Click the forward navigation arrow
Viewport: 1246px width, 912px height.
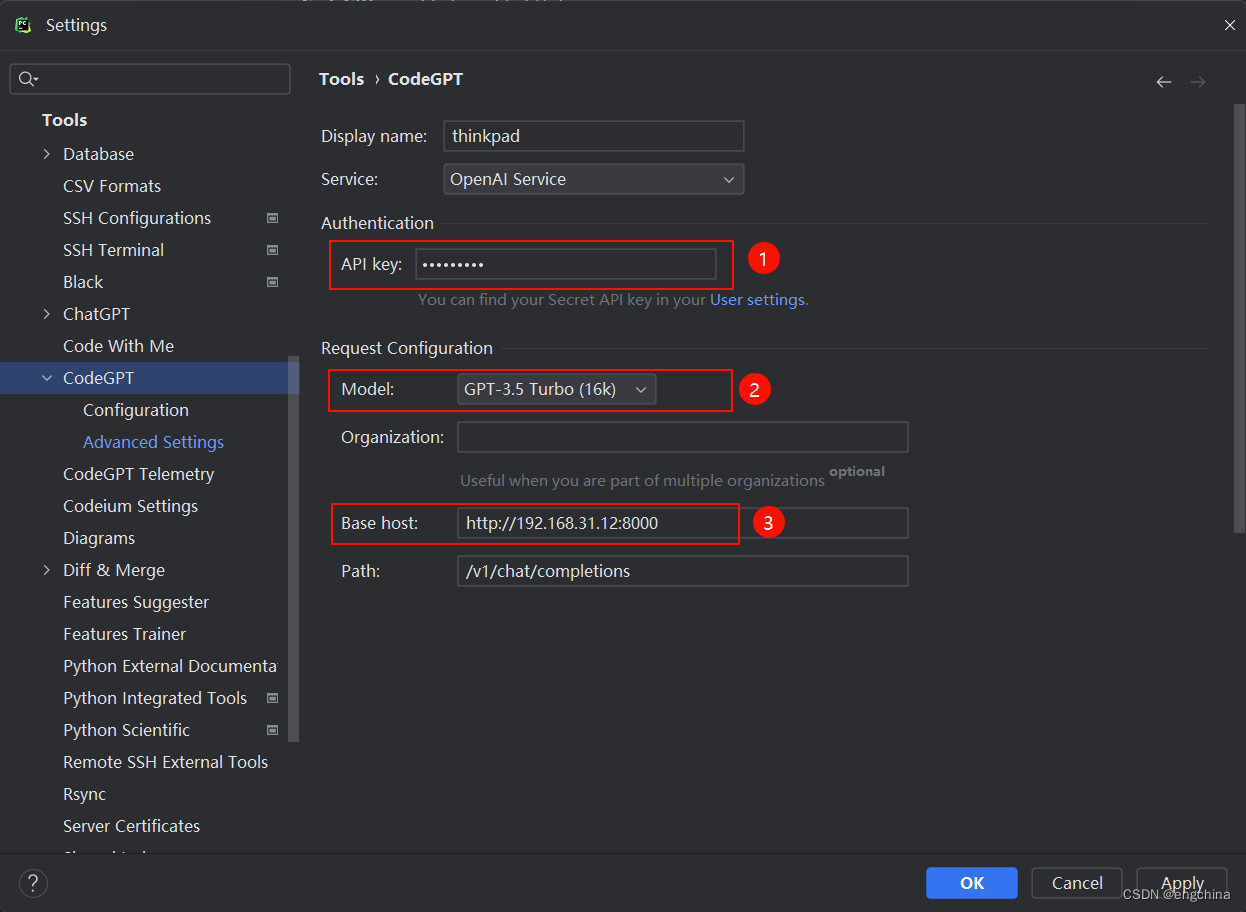coord(1198,82)
